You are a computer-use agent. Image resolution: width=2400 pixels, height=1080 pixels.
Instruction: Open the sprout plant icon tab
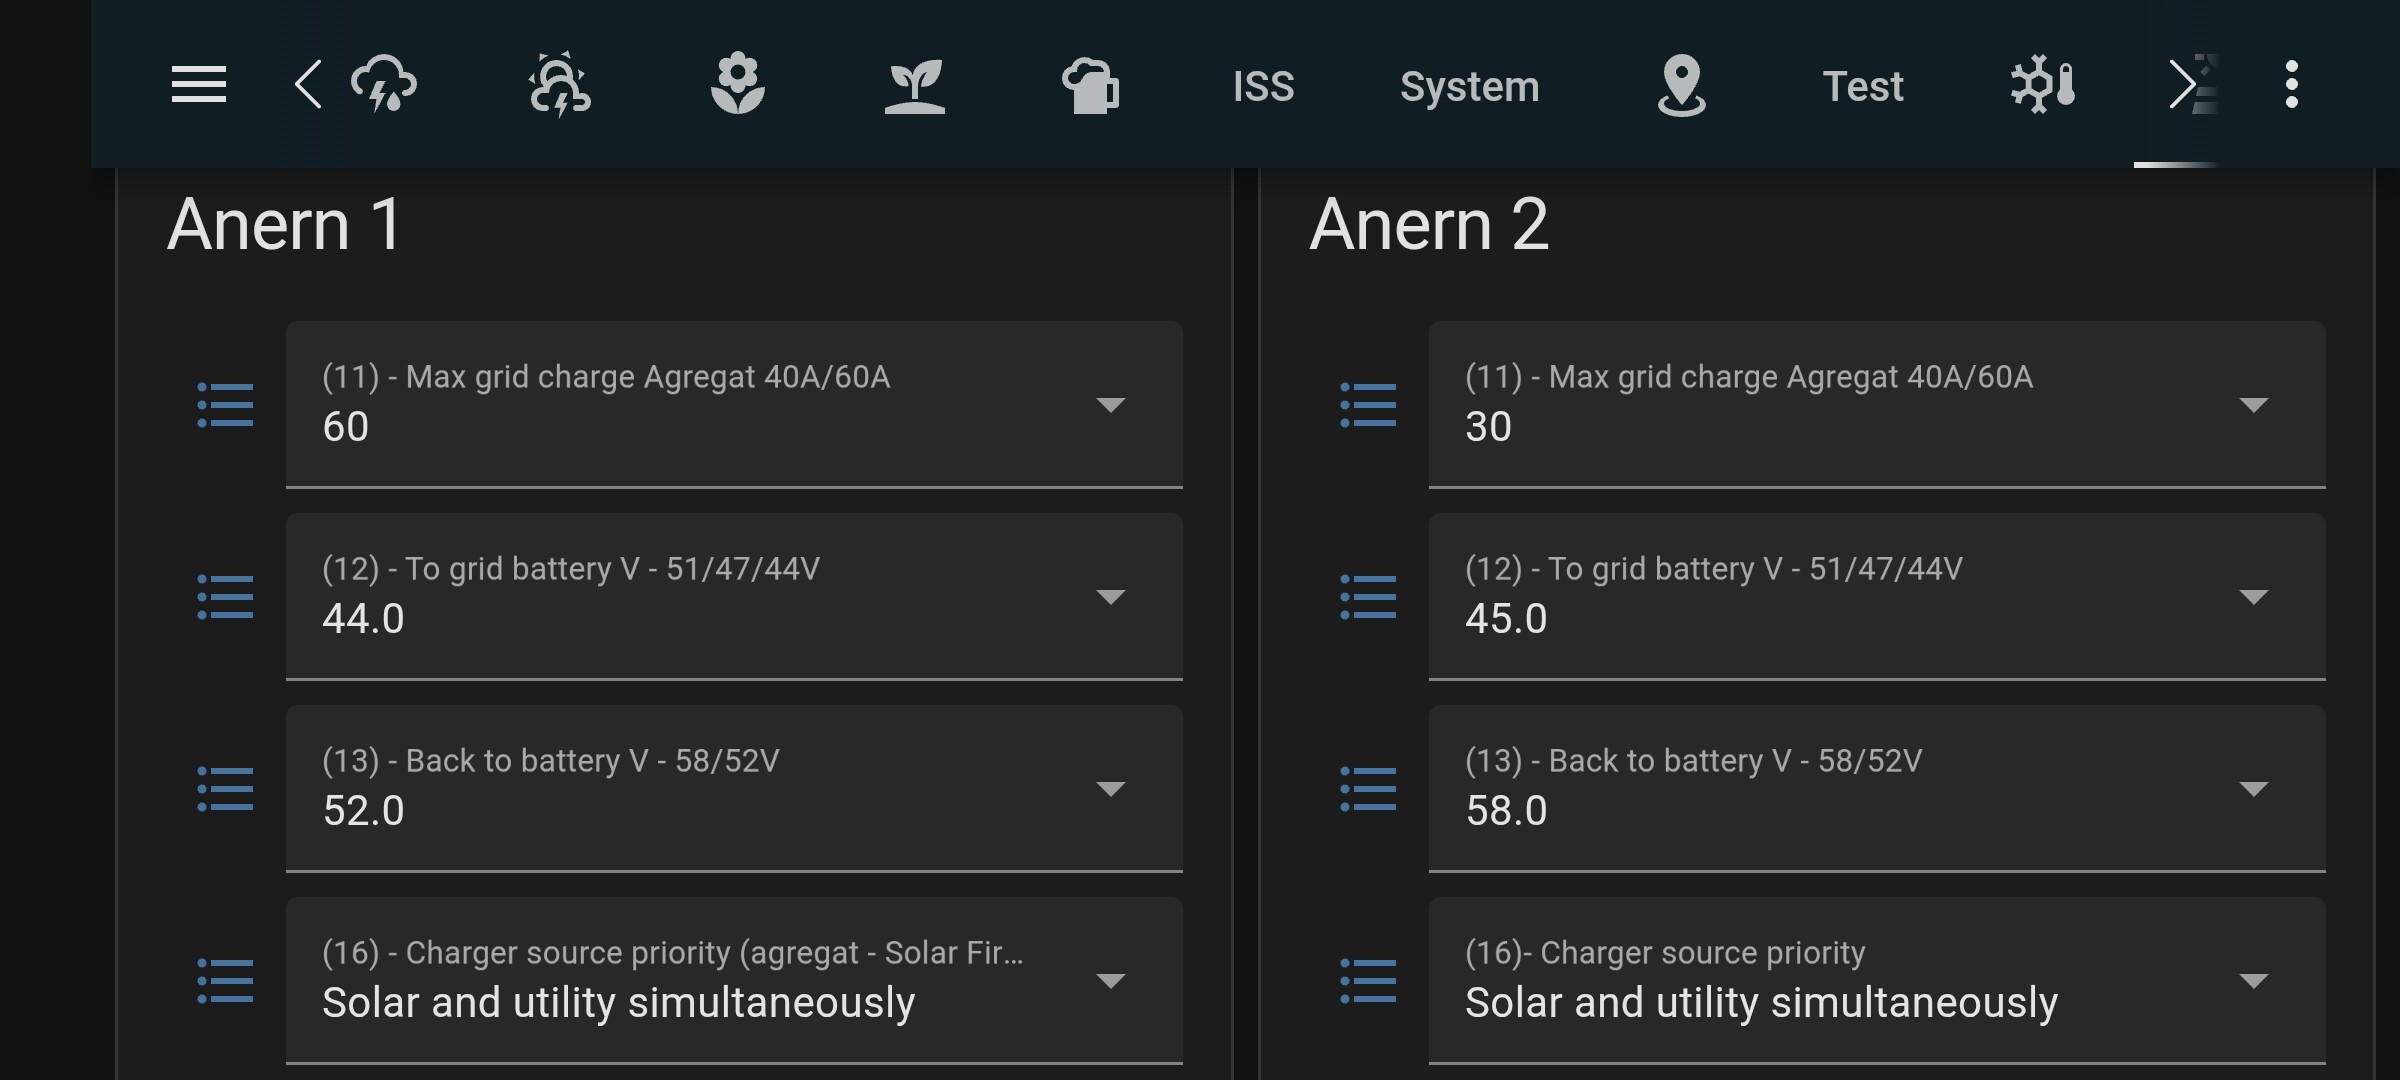click(914, 85)
